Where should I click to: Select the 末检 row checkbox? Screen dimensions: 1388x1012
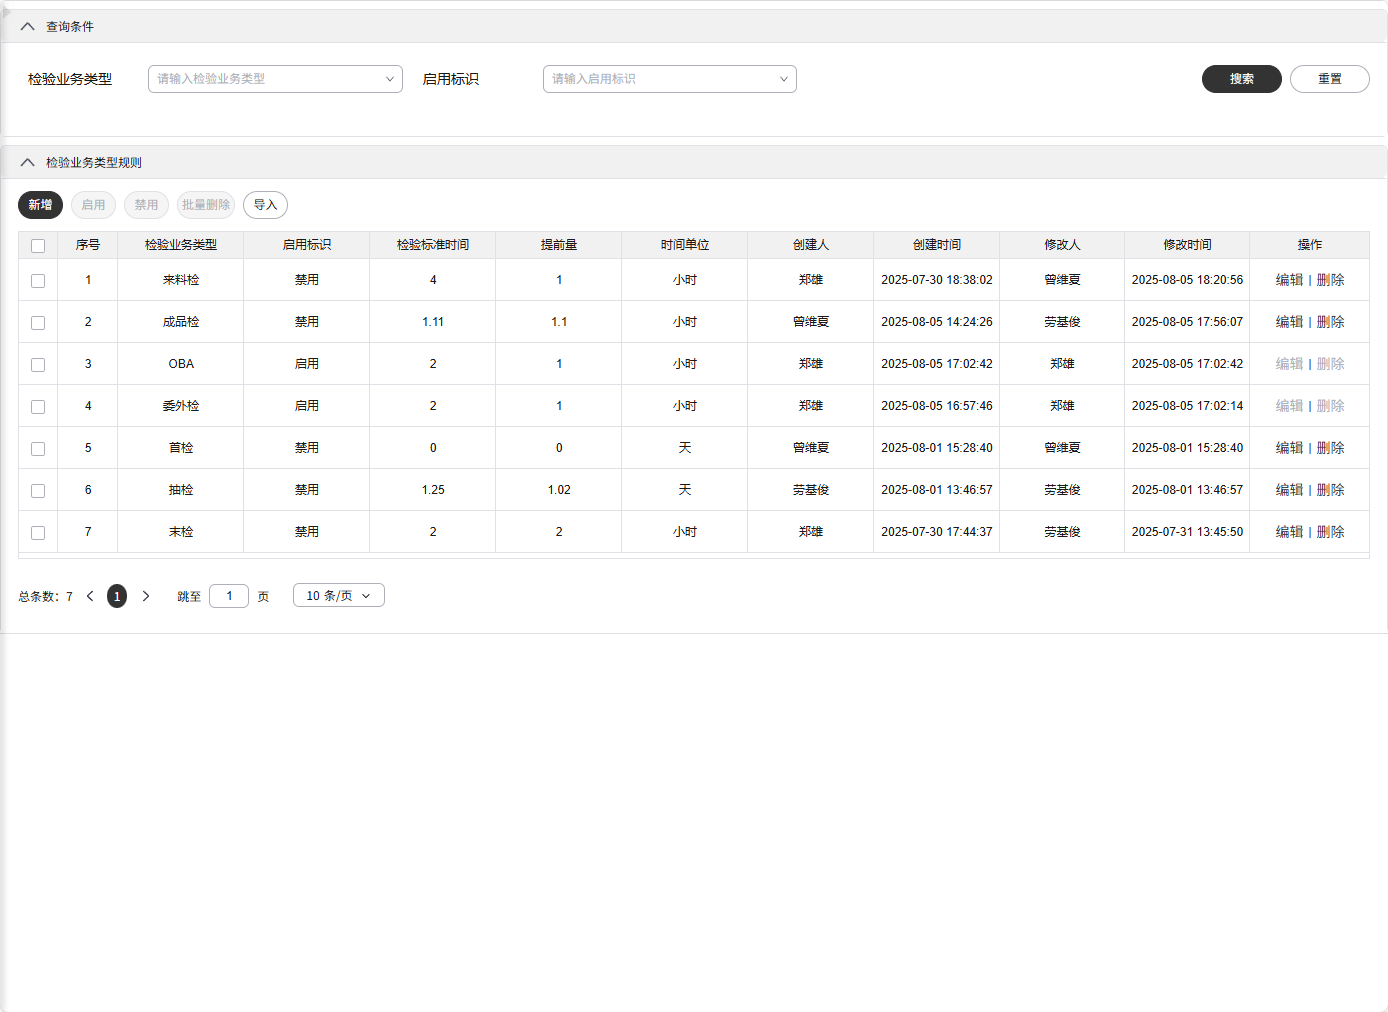38,533
